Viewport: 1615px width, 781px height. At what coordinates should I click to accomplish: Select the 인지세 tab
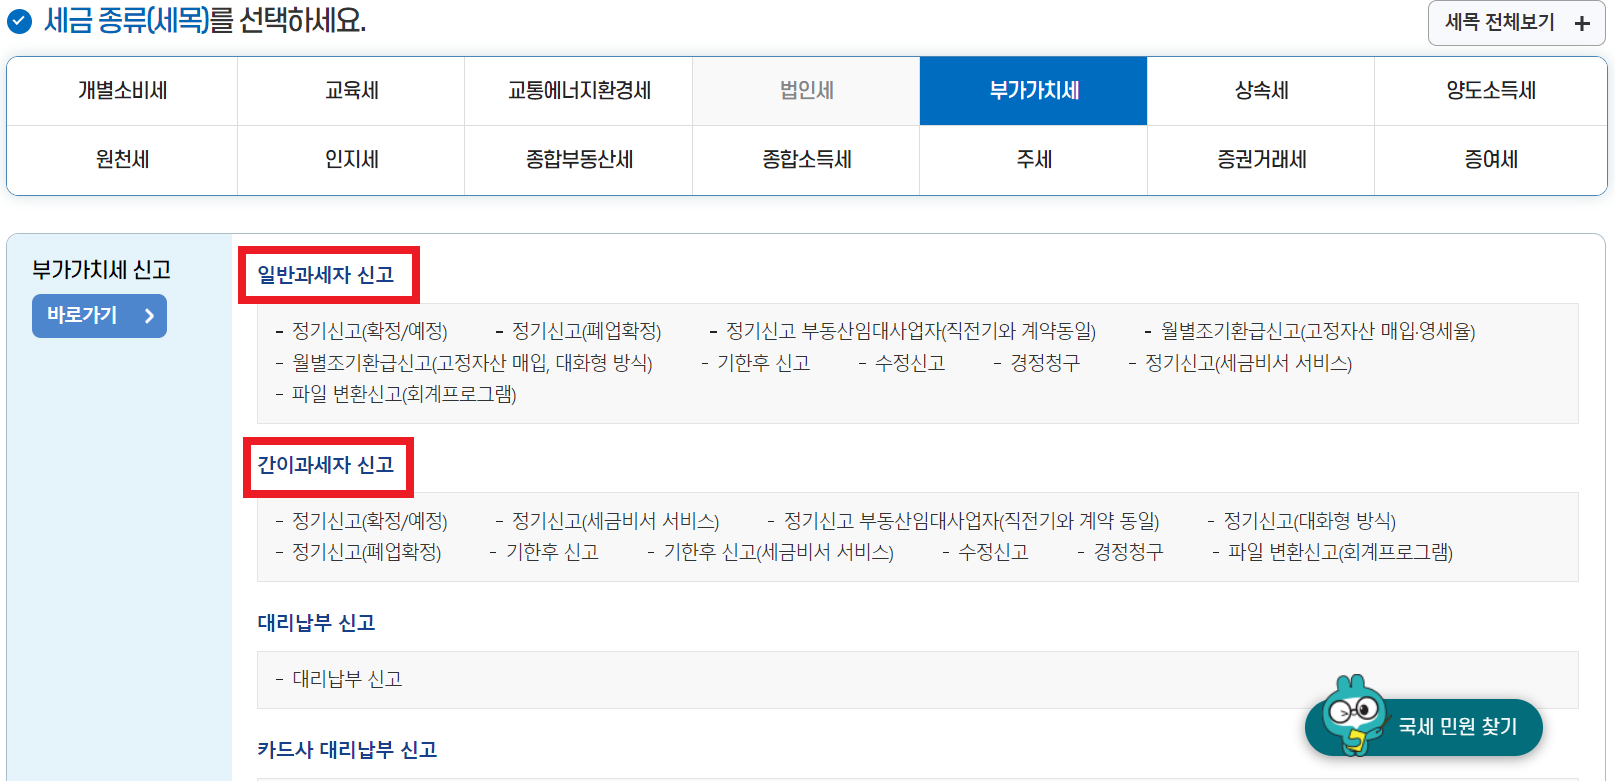[x=351, y=160]
